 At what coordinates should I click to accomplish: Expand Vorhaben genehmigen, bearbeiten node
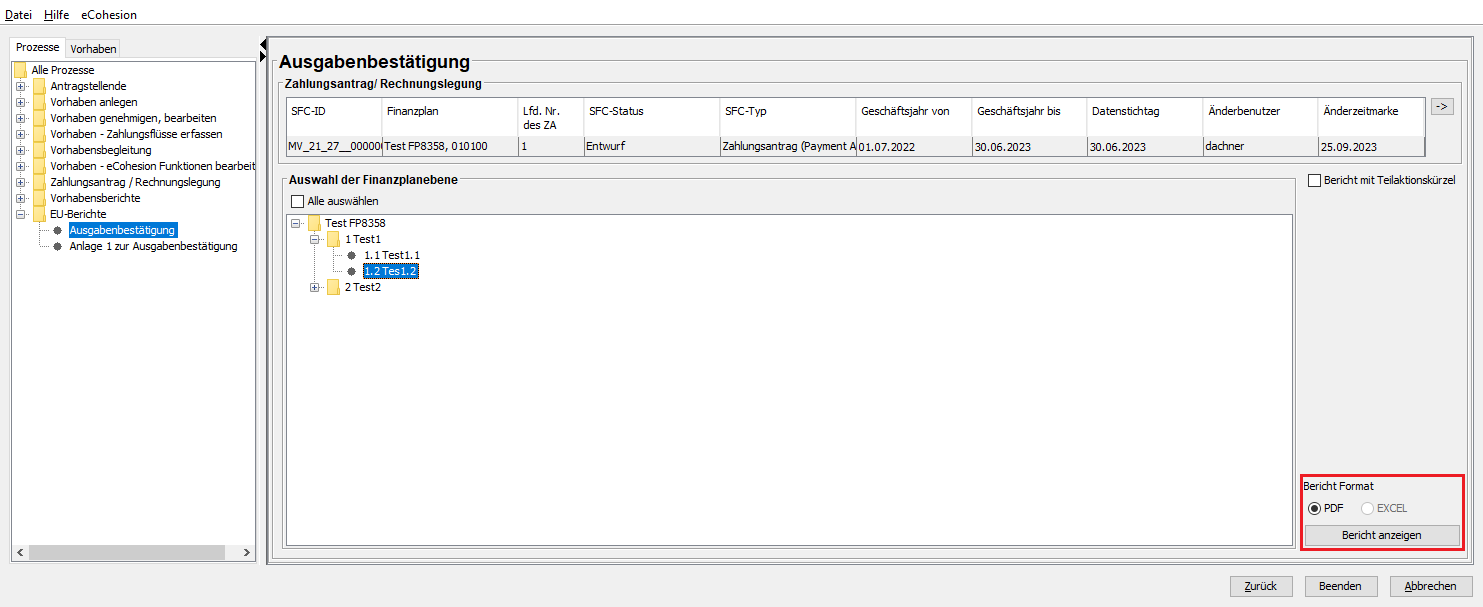[20, 118]
